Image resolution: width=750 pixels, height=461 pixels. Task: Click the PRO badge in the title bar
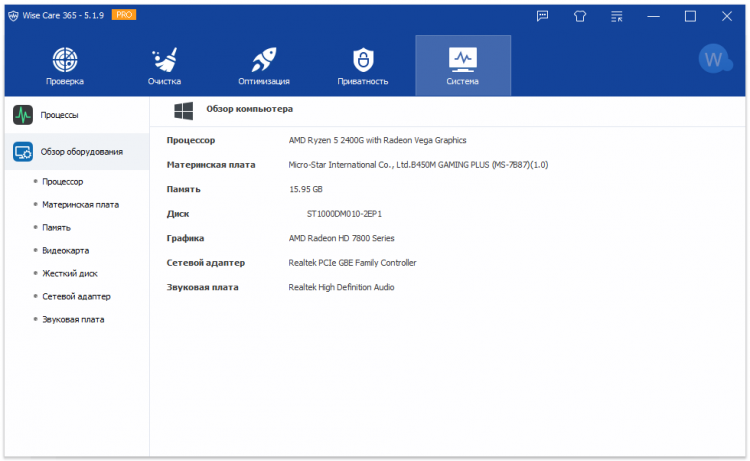click(124, 15)
